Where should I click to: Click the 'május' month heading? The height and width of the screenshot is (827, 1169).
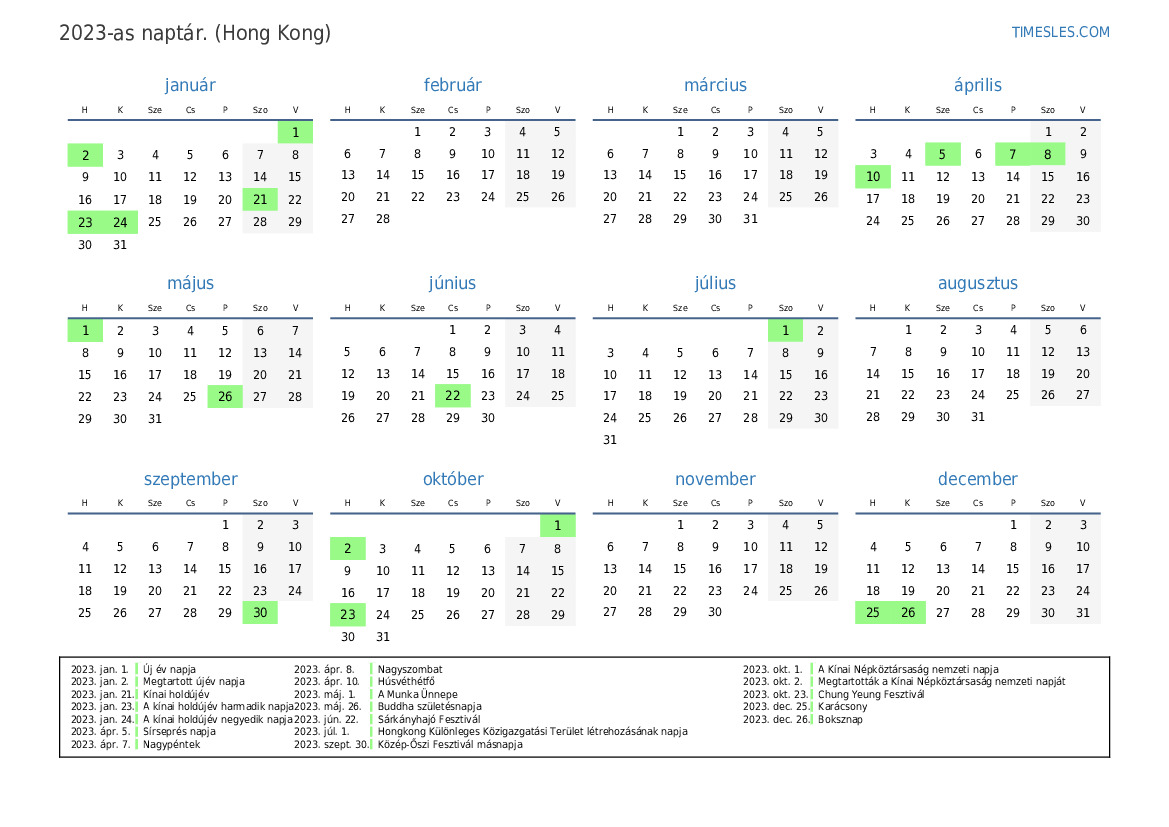pos(190,283)
